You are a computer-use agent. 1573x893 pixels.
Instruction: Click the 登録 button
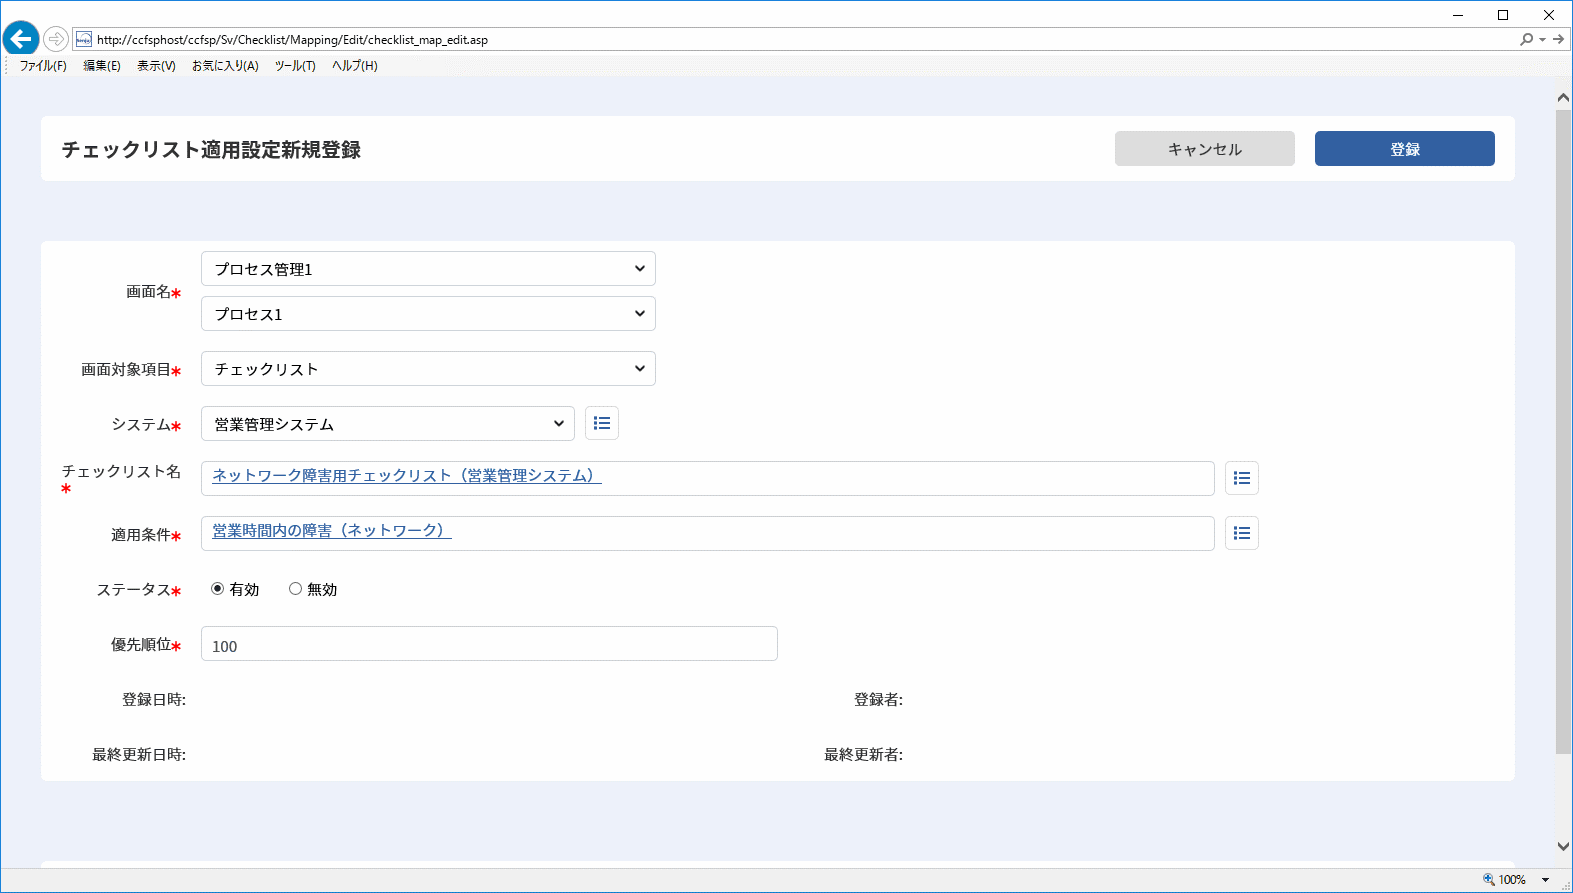[1405, 149]
